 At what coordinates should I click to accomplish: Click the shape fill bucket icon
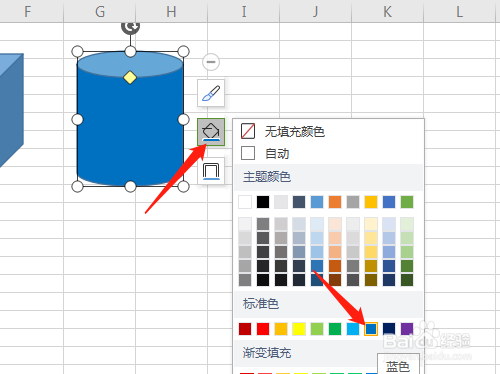(x=211, y=132)
